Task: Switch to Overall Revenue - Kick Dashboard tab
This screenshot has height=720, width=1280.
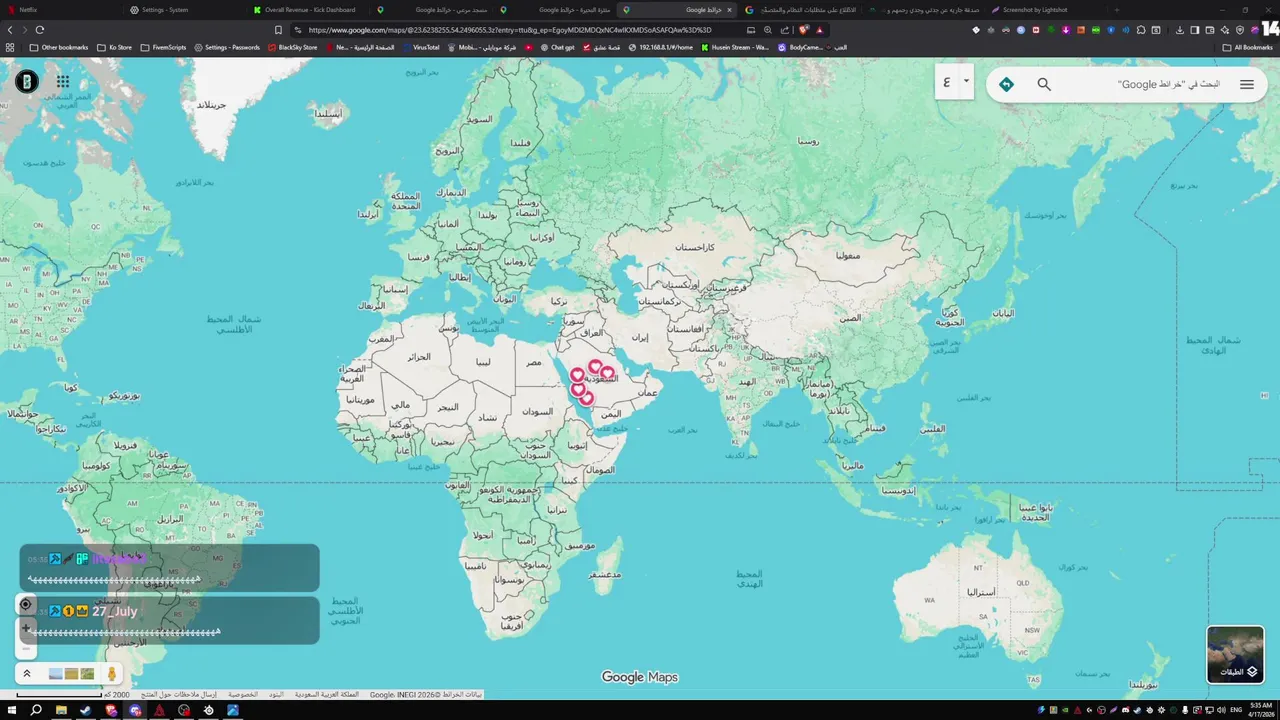Action: pos(309,10)
